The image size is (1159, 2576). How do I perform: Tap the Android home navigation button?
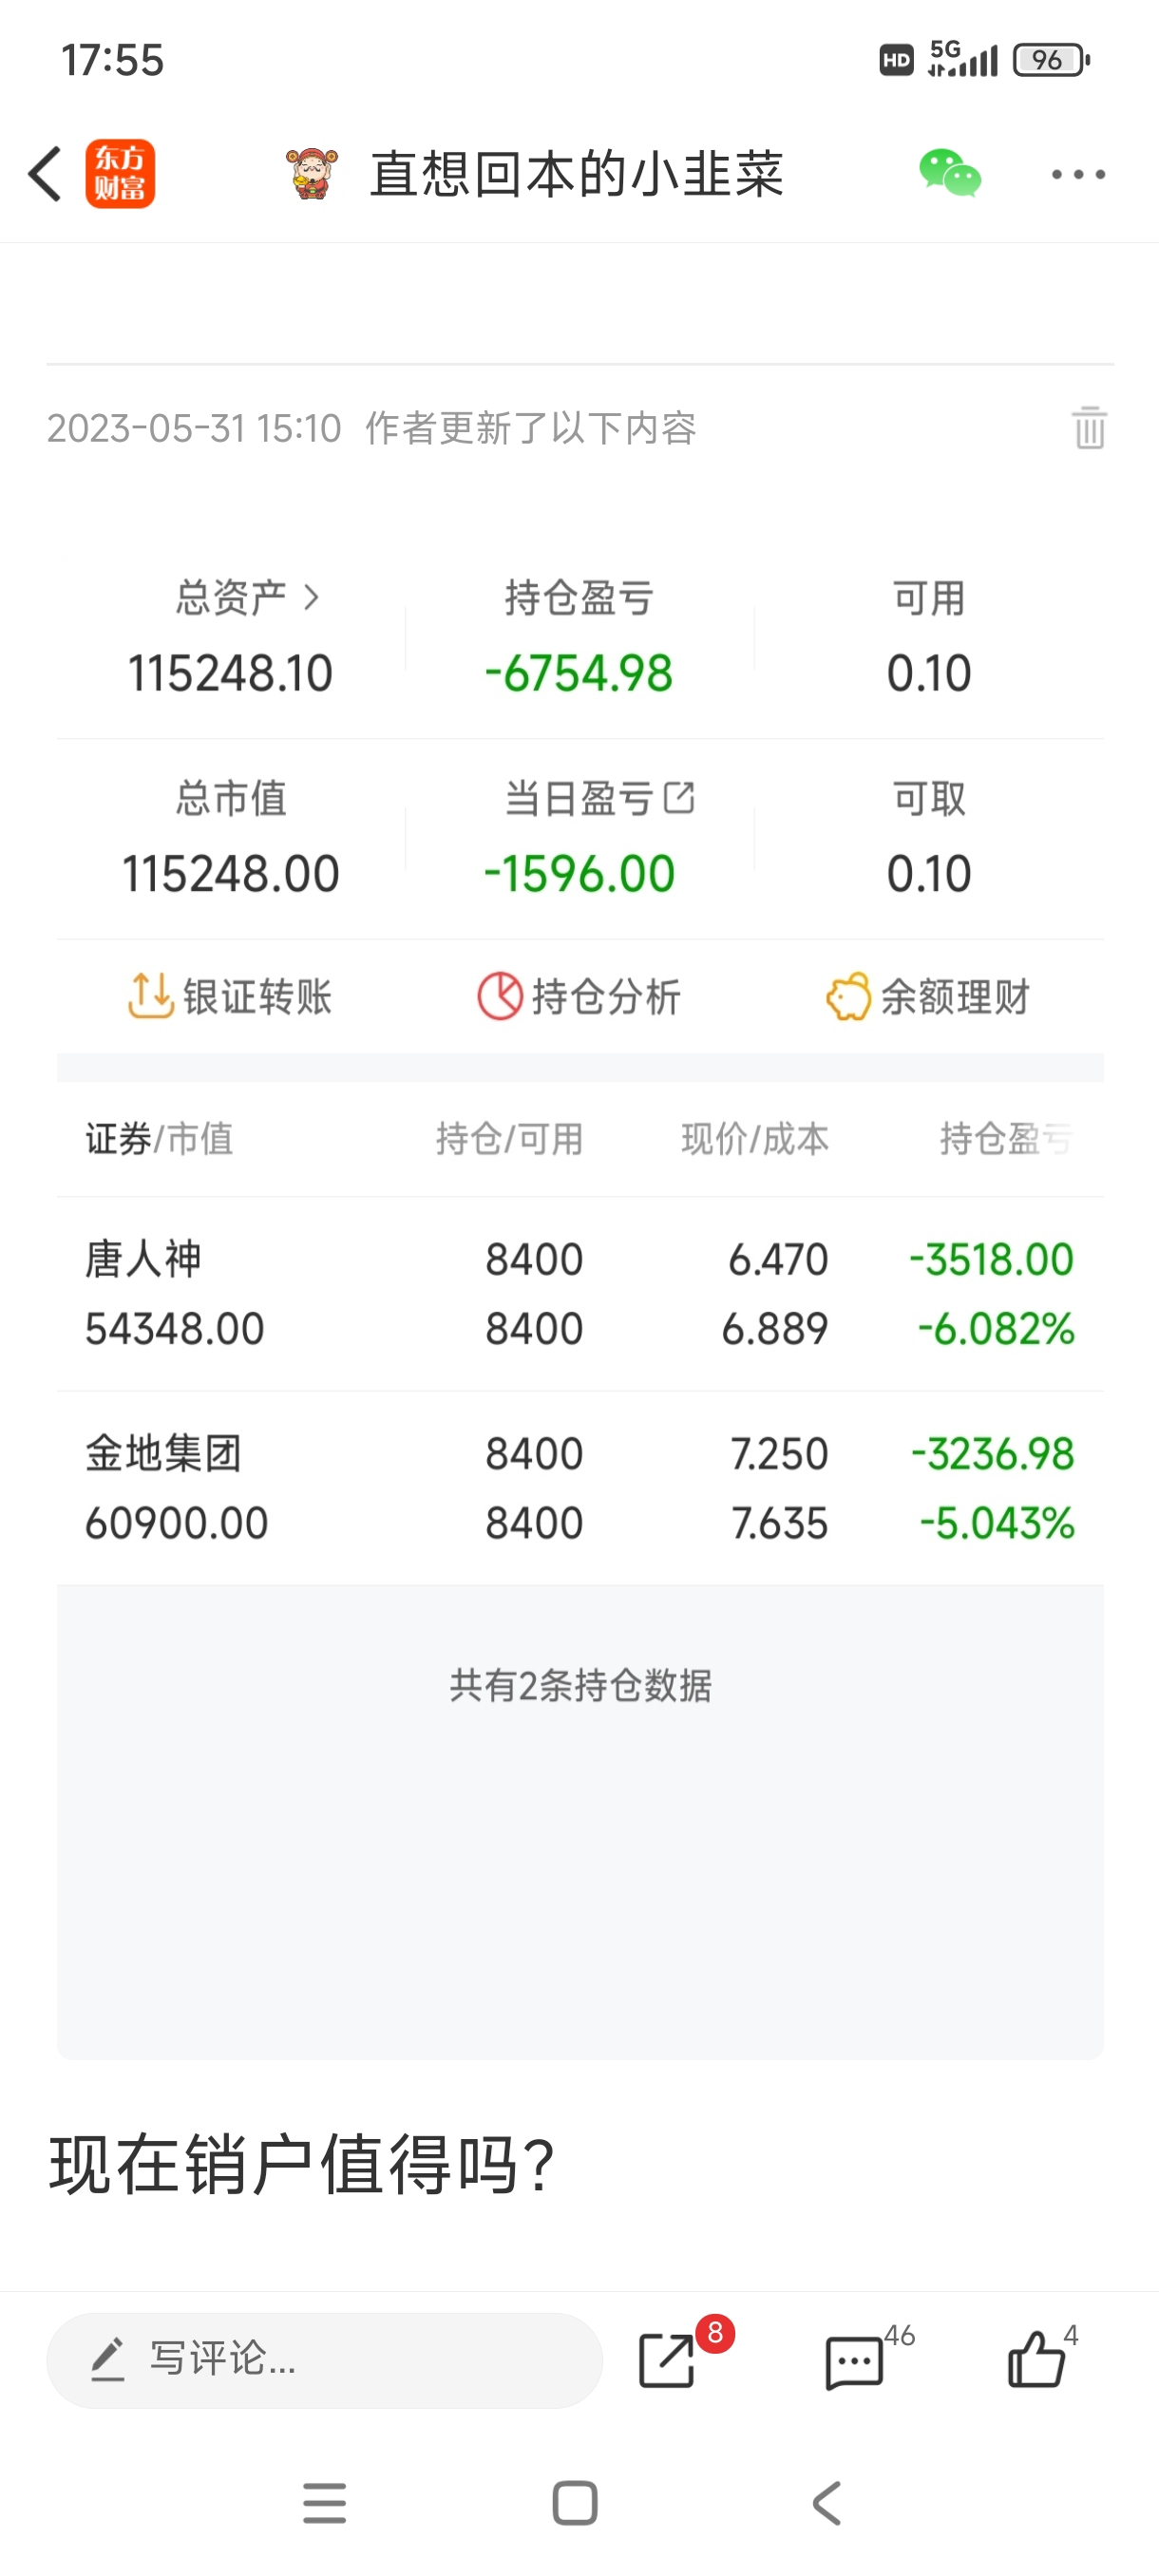click(575, 2503)
